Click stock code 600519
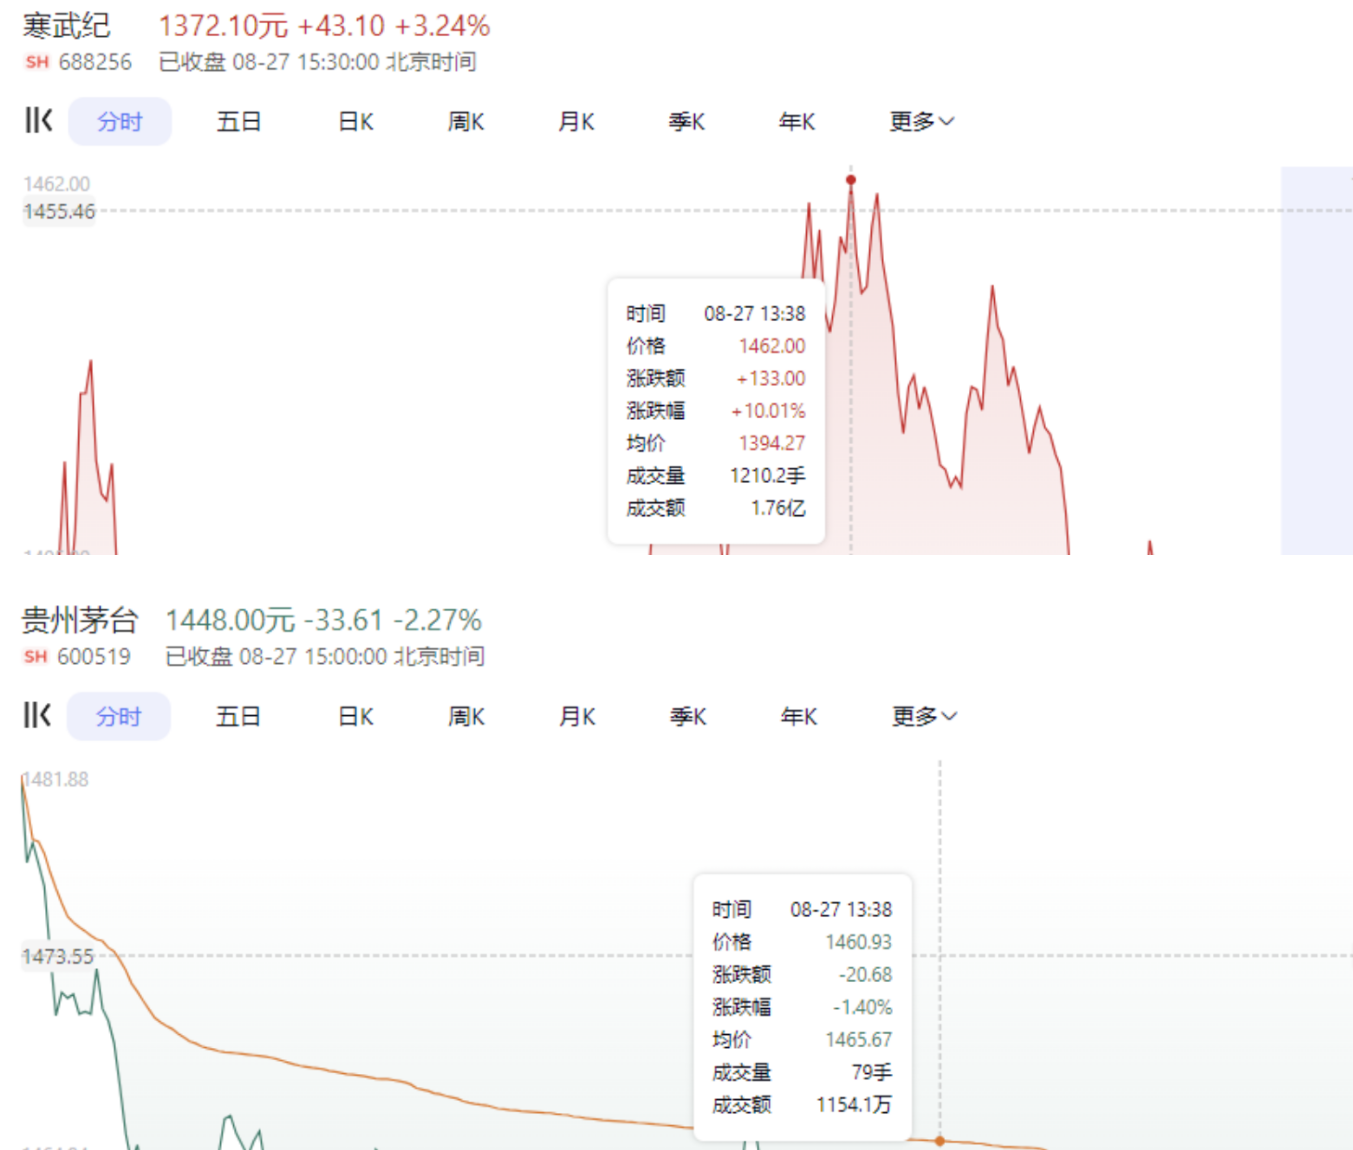The width and height of the screenshot is (1353, 1150). point(94,657)
